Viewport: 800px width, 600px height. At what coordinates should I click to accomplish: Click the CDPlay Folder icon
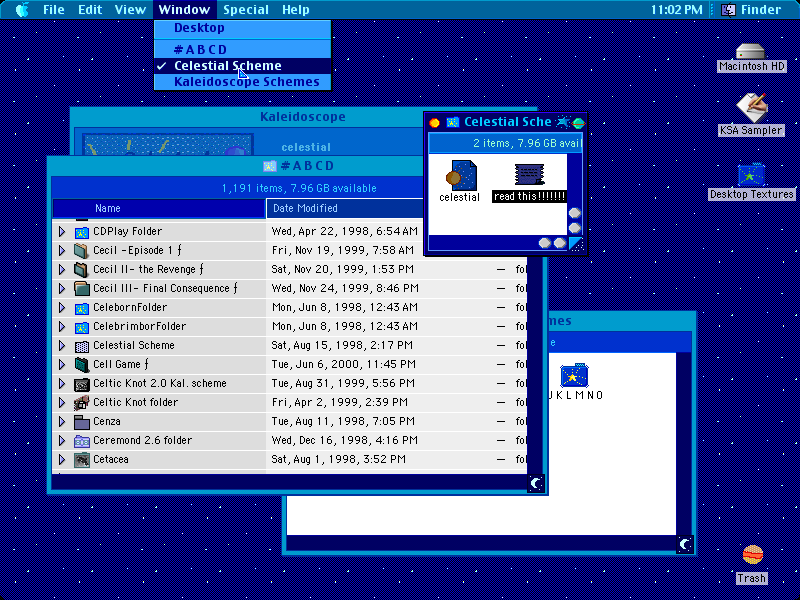(x=82, y=232)
